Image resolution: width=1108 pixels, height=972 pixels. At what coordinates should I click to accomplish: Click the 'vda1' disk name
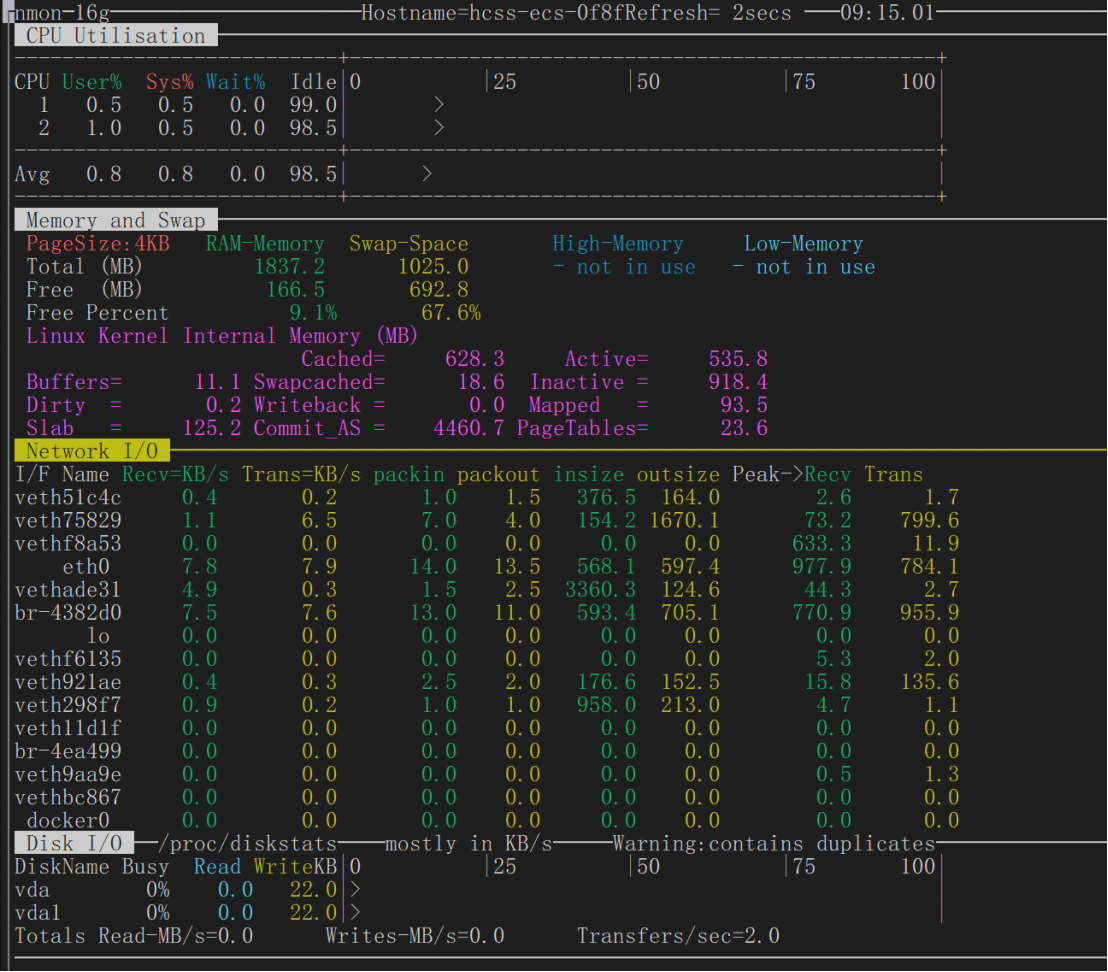click(x=38, y=913)
